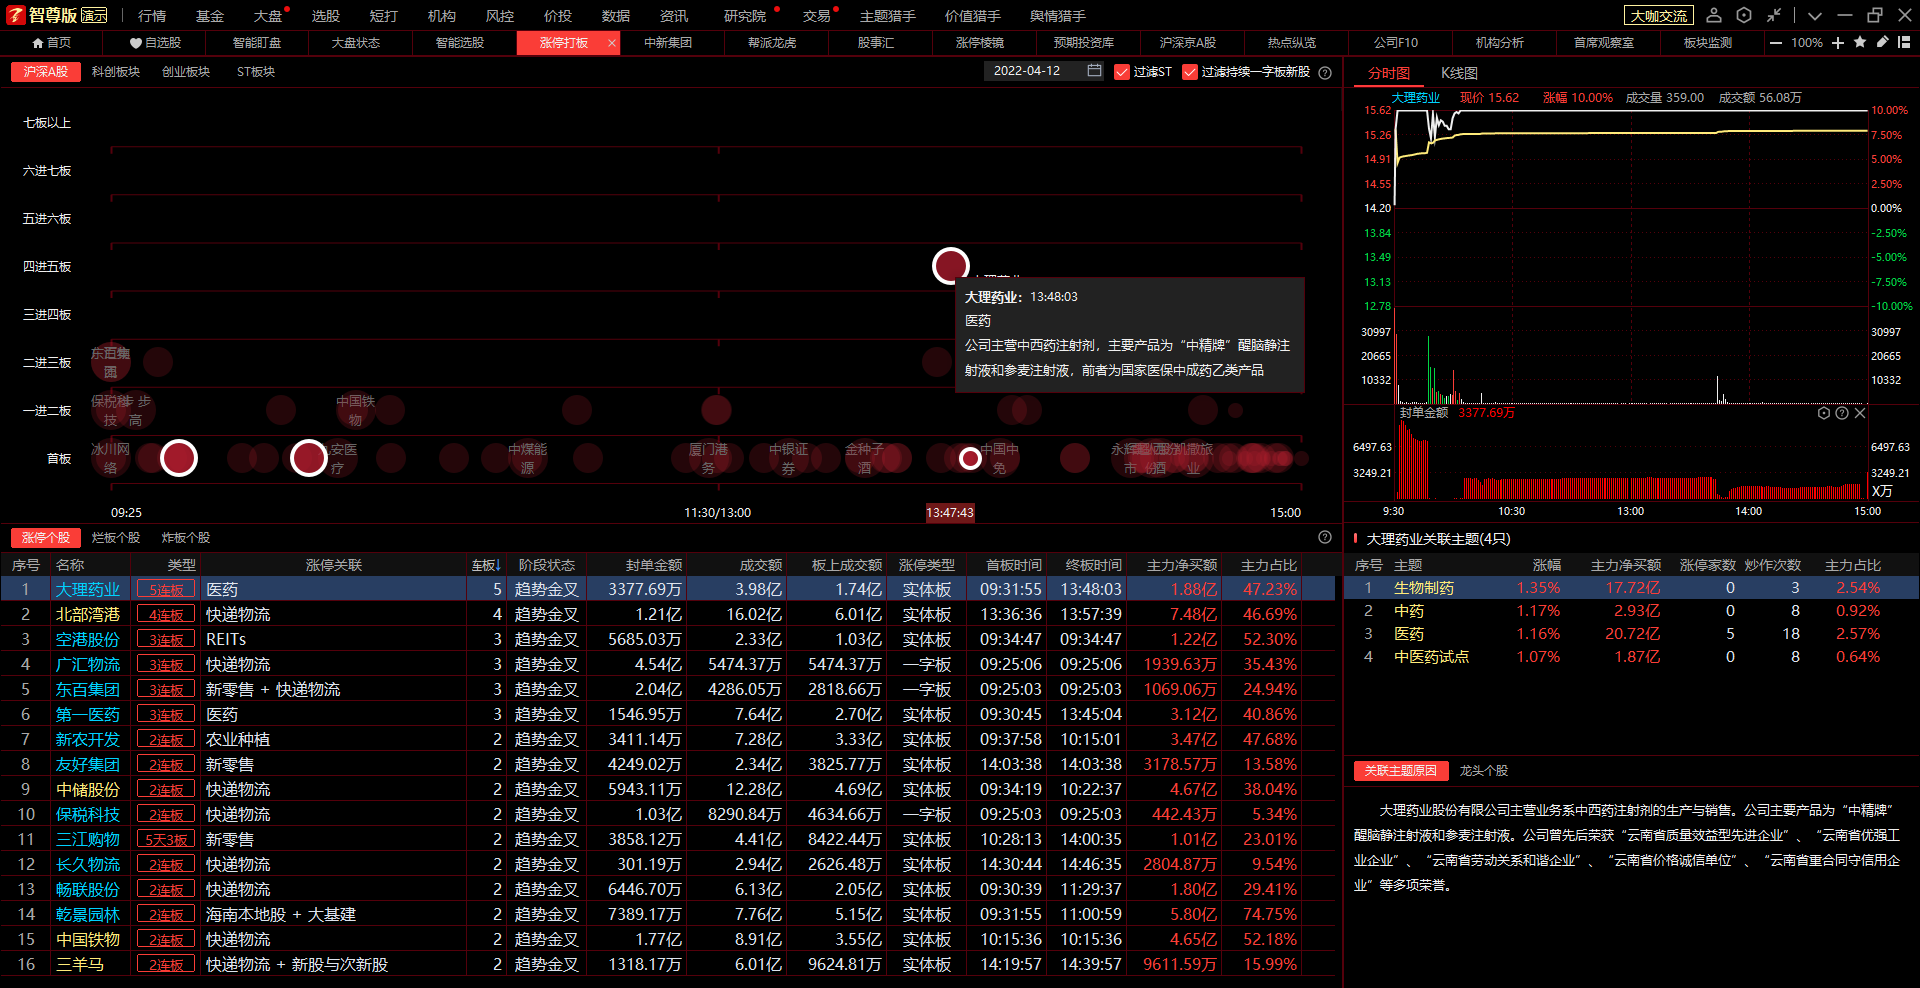Switch to the 炸板个股 tab
1920x988 pixels.
coord(186,538)
